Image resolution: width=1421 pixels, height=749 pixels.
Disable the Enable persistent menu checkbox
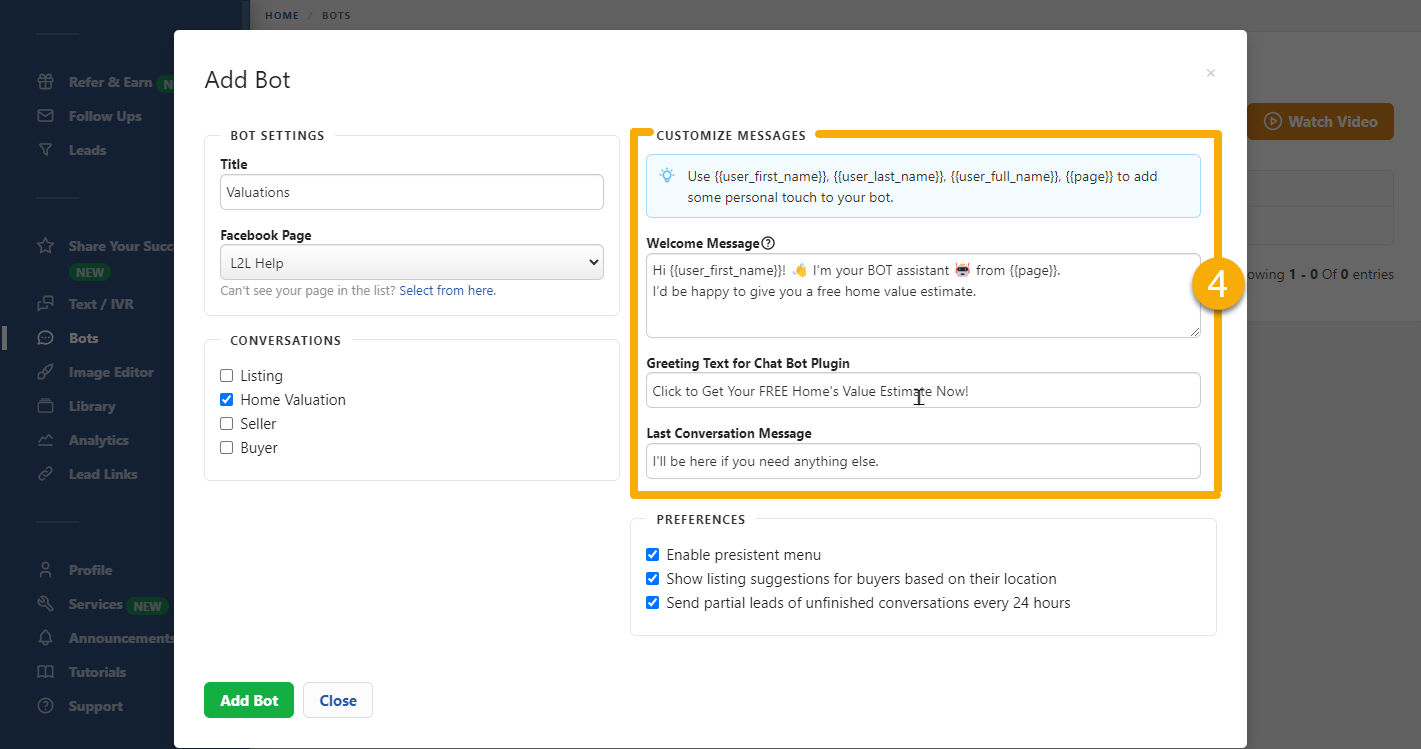click(653, 555)
